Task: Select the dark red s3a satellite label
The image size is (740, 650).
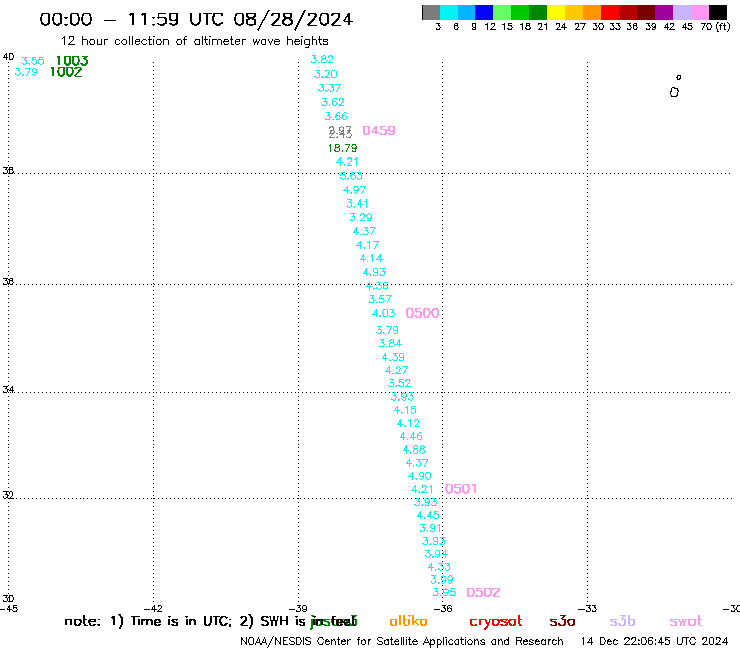Action: tap(562, 621)
